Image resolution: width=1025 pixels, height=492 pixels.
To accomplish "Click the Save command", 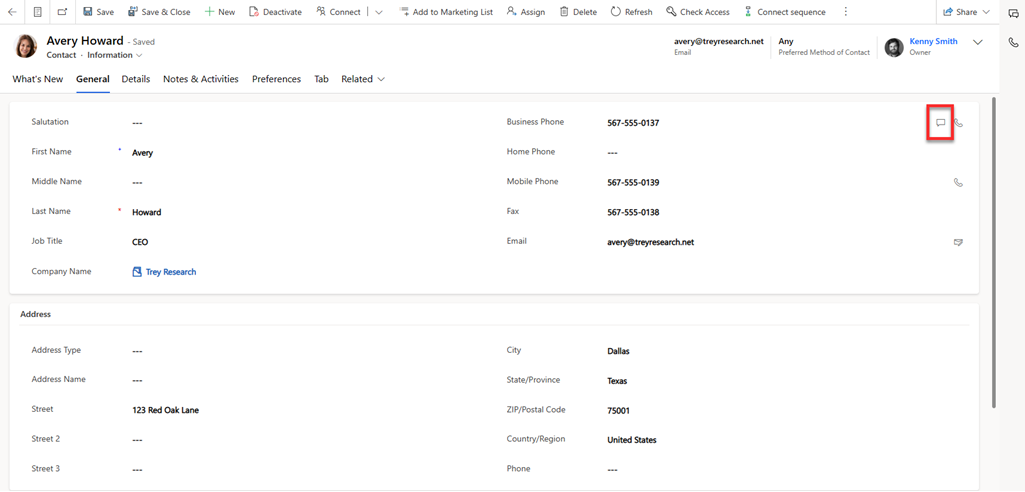I will 98,12.
